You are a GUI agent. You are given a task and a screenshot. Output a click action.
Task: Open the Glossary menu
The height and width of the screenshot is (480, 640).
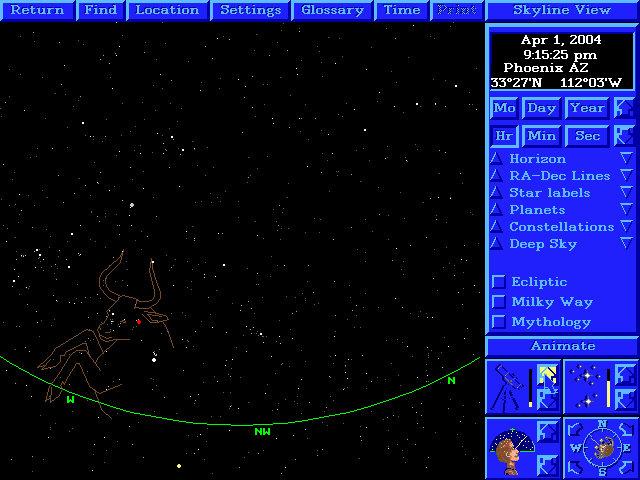click(332, 10)
